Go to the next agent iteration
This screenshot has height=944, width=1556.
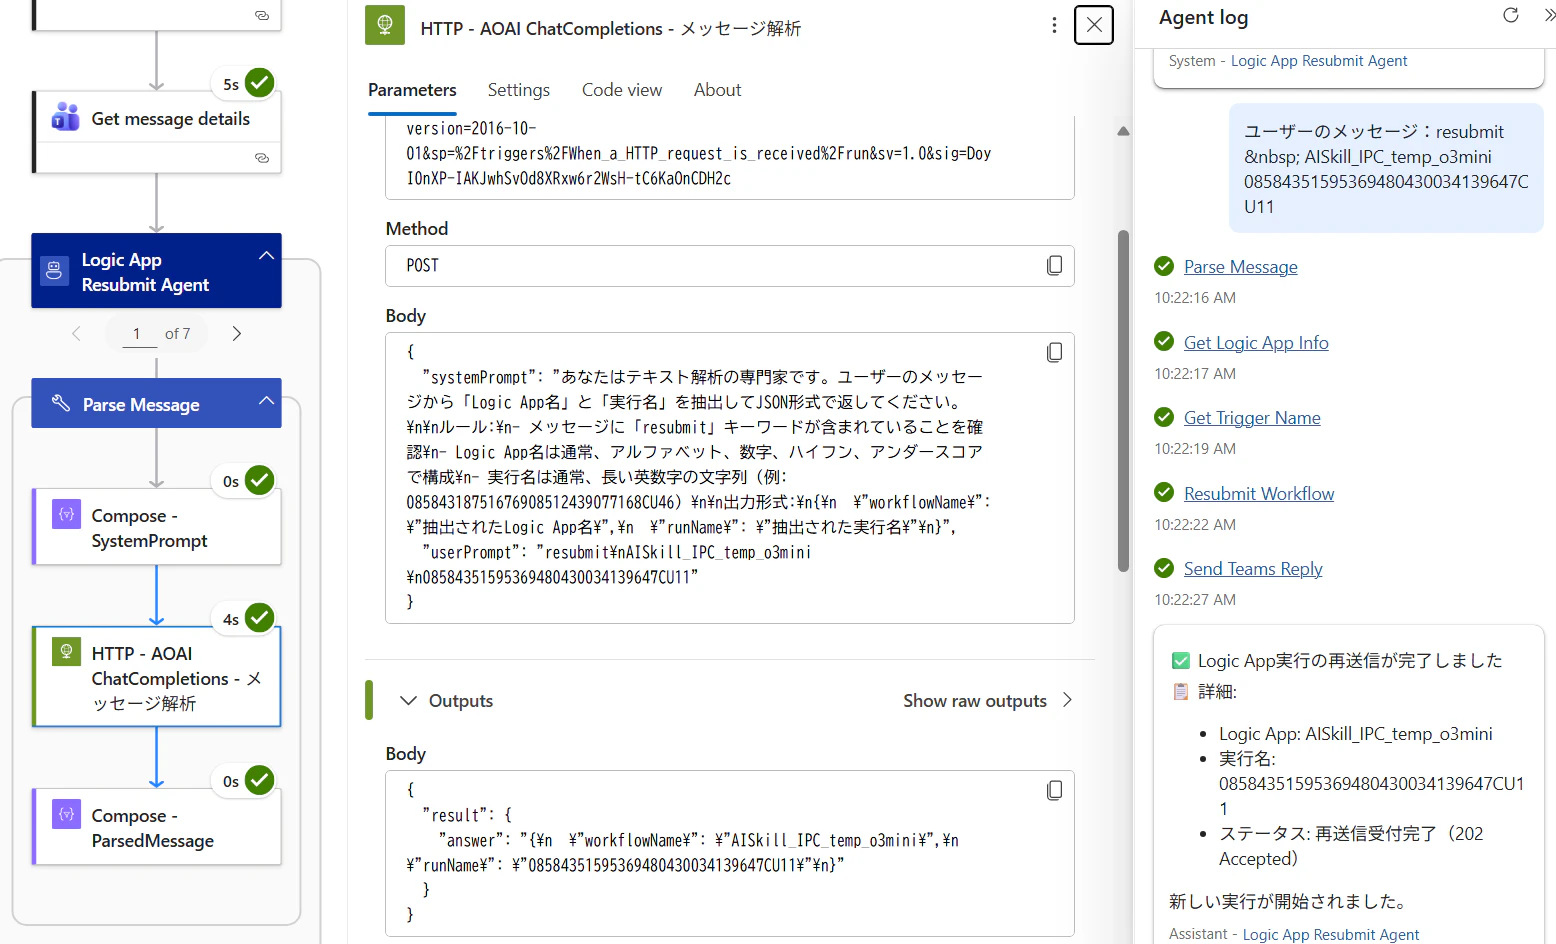pyautogui.click(x=237, y=333)
